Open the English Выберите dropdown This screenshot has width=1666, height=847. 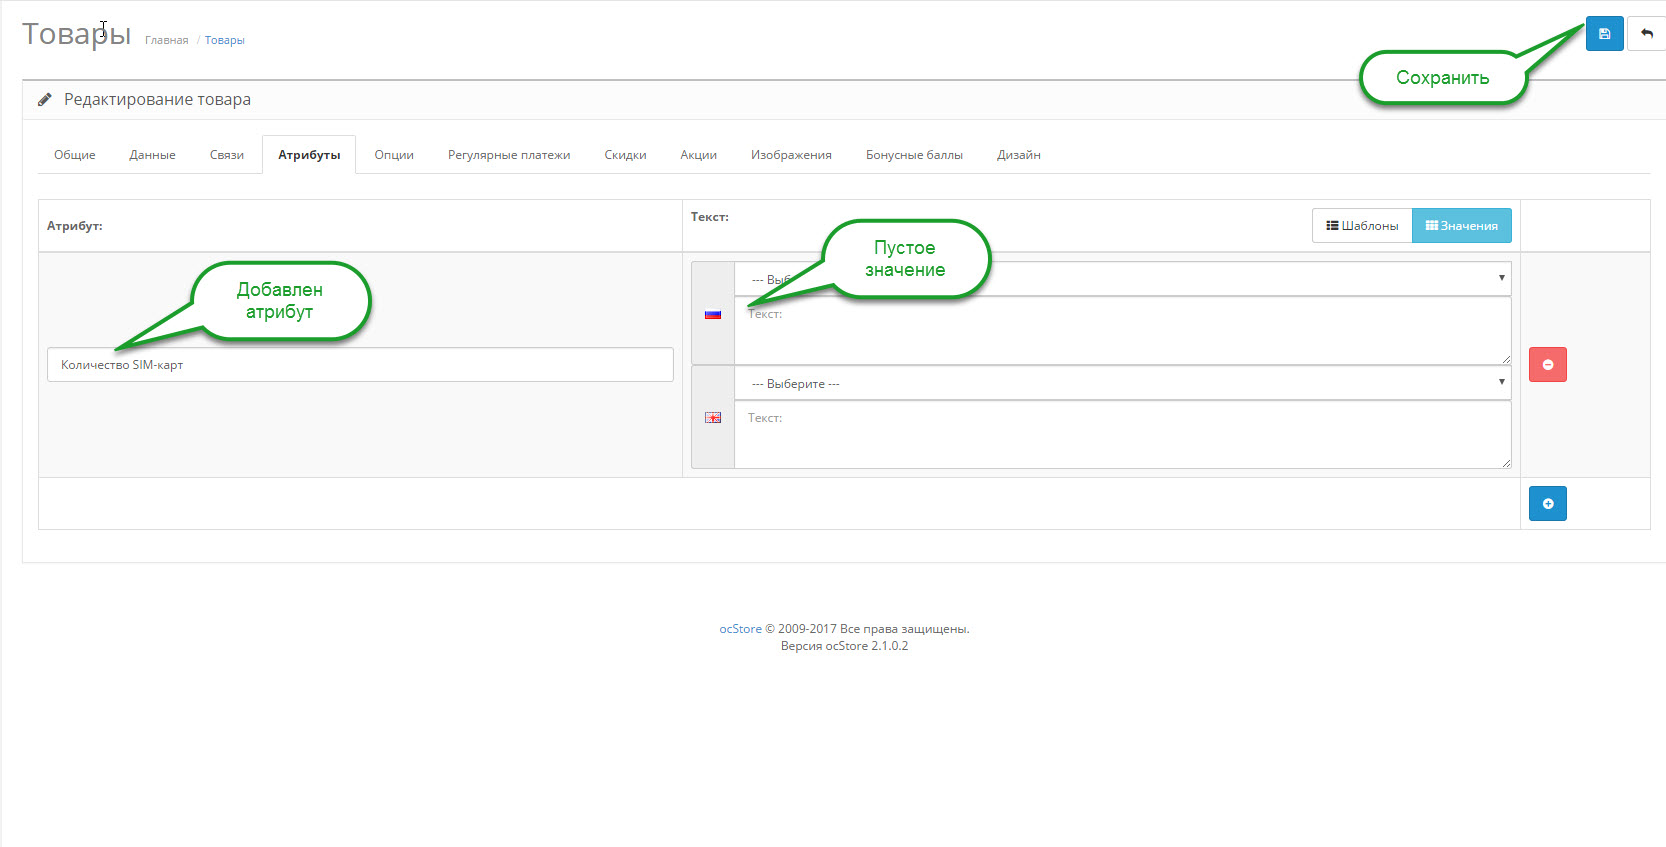click(1122, 383)
